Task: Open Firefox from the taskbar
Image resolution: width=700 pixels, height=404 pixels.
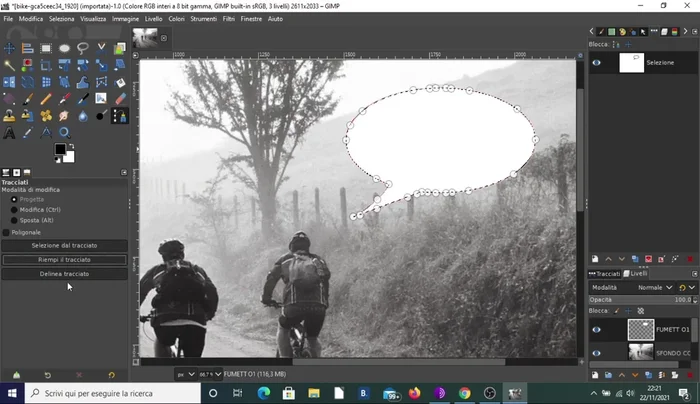Action: 414,393
